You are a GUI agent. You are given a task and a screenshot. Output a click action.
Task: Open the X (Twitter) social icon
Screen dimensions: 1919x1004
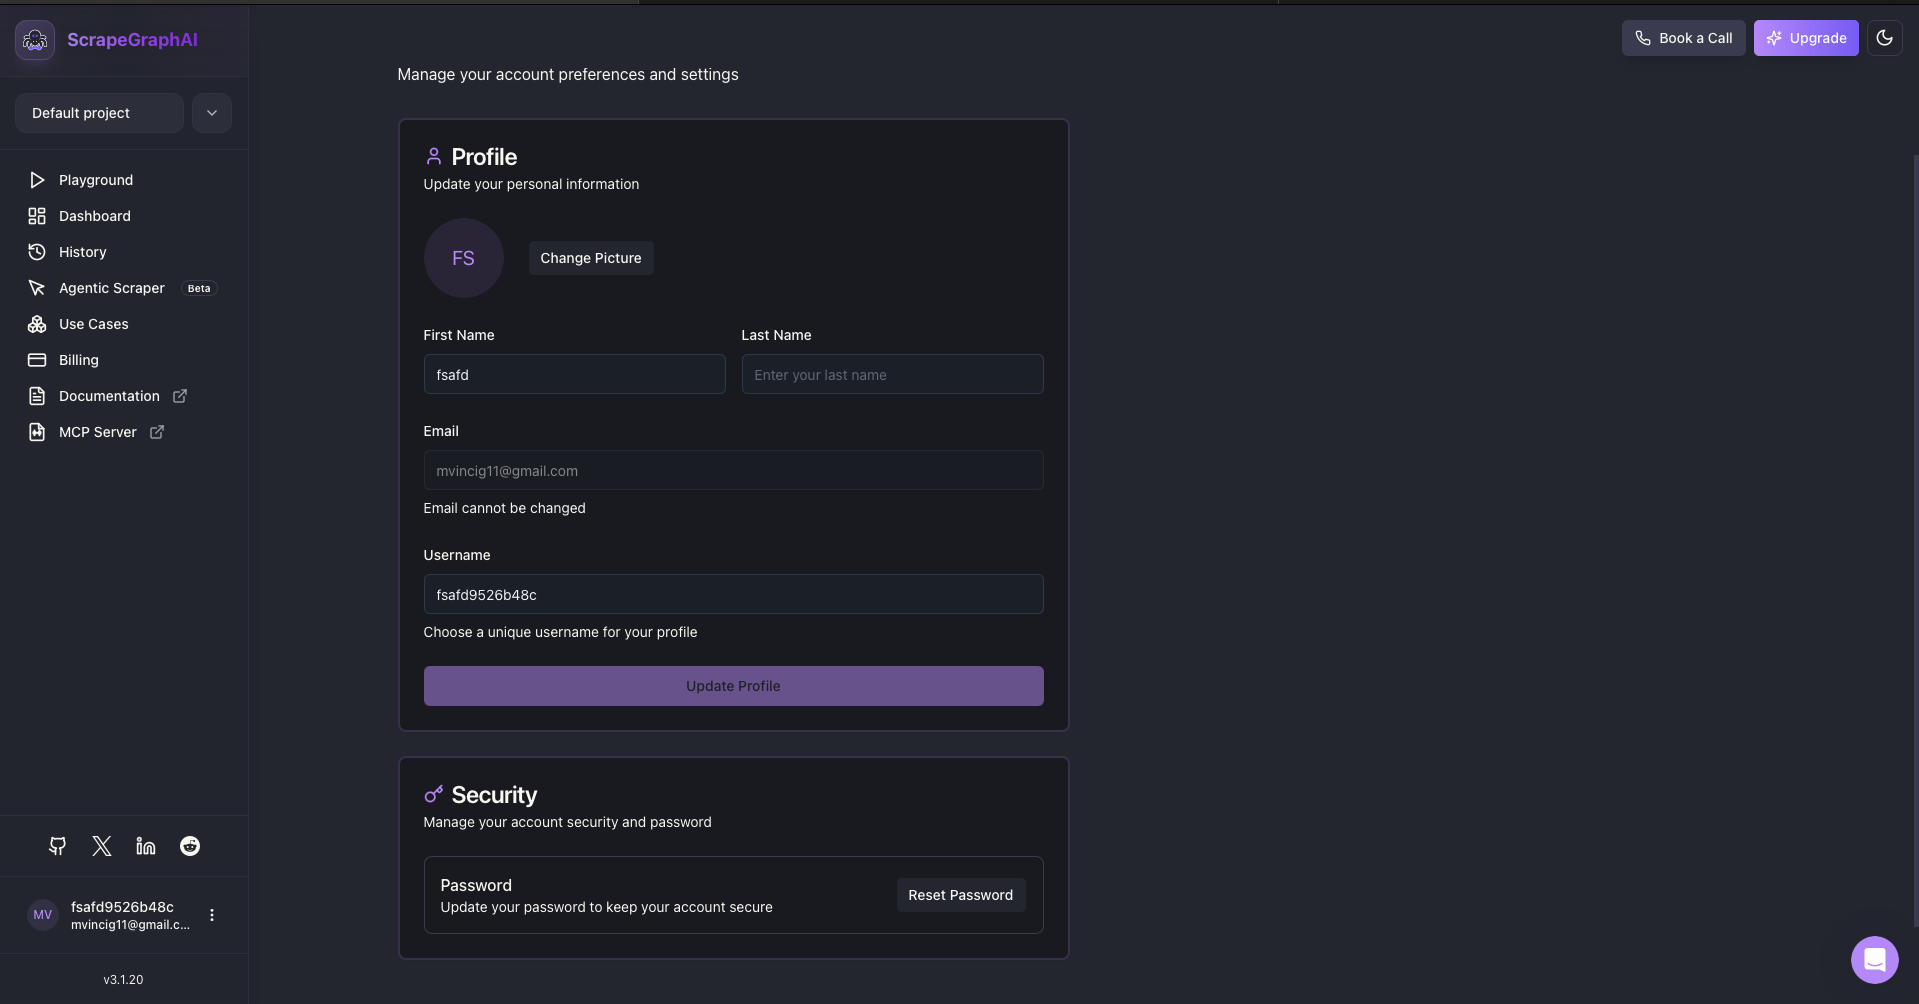[x=101, y=846]
